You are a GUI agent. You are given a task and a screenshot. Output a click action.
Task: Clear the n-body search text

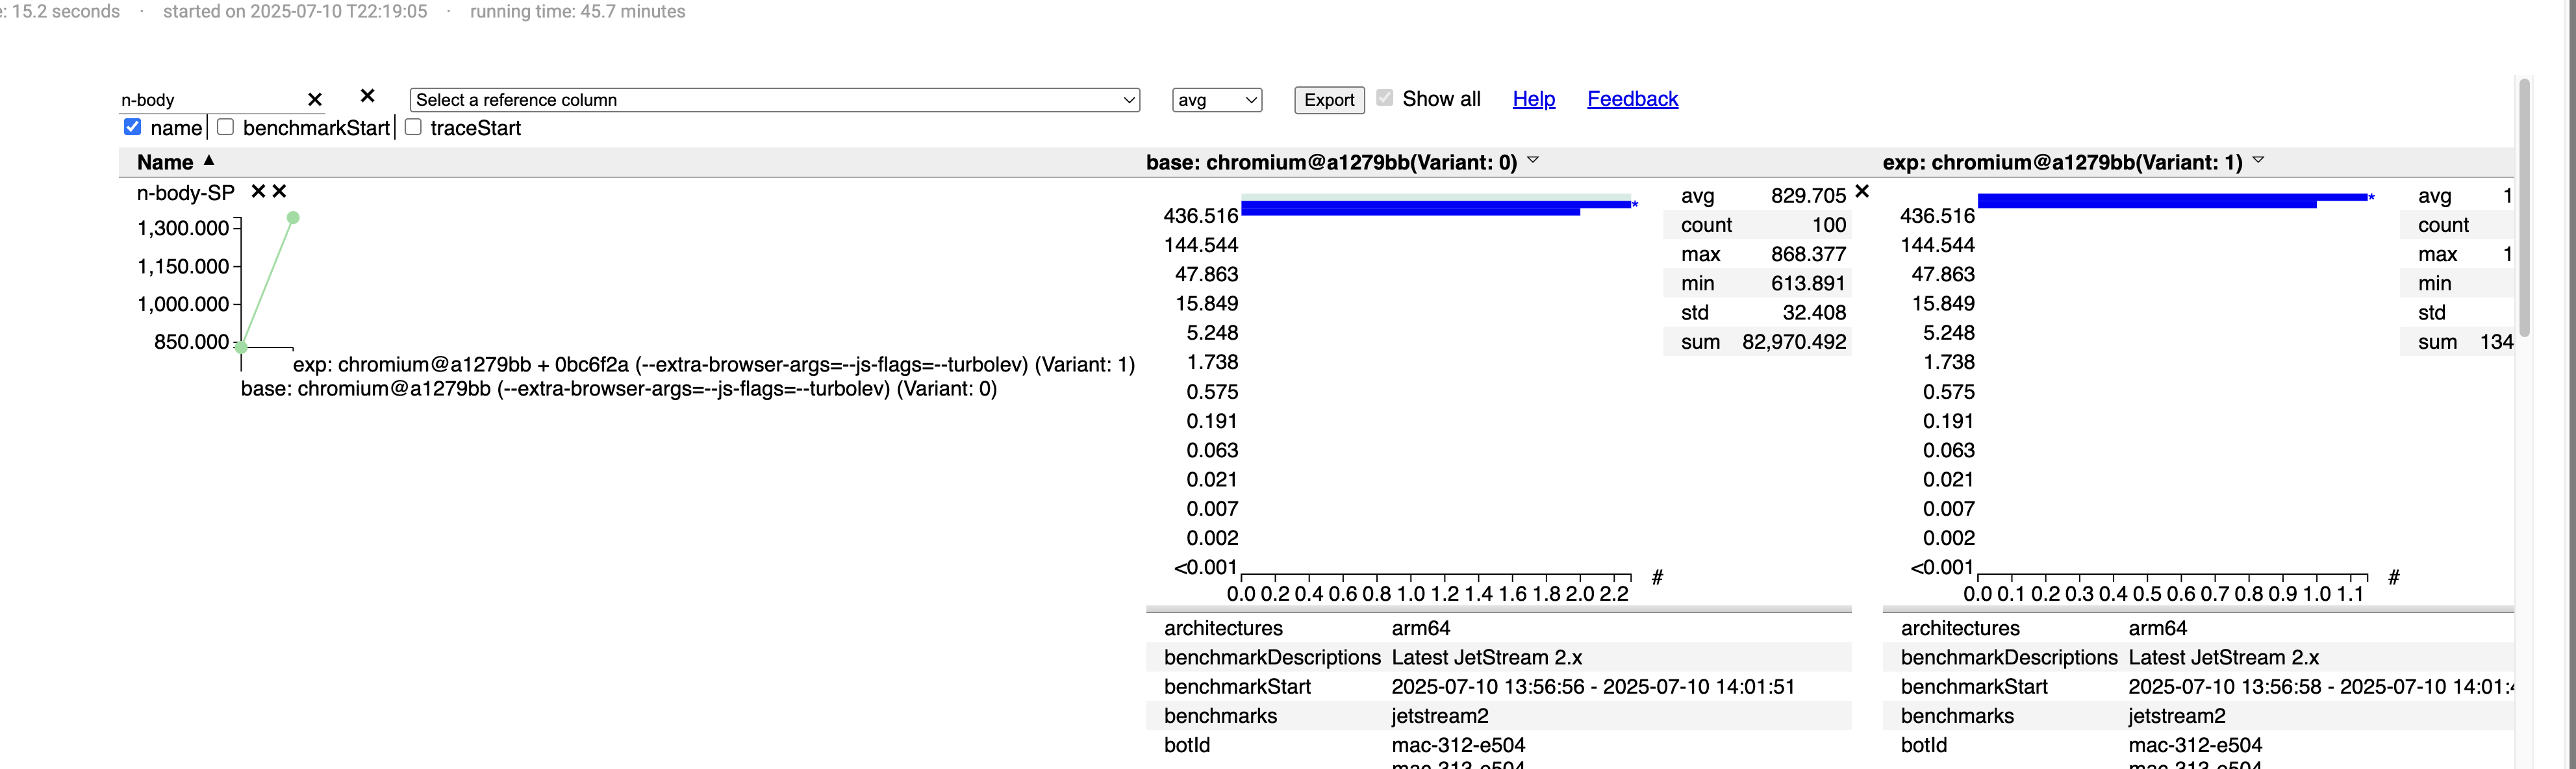tap(315, 100)
